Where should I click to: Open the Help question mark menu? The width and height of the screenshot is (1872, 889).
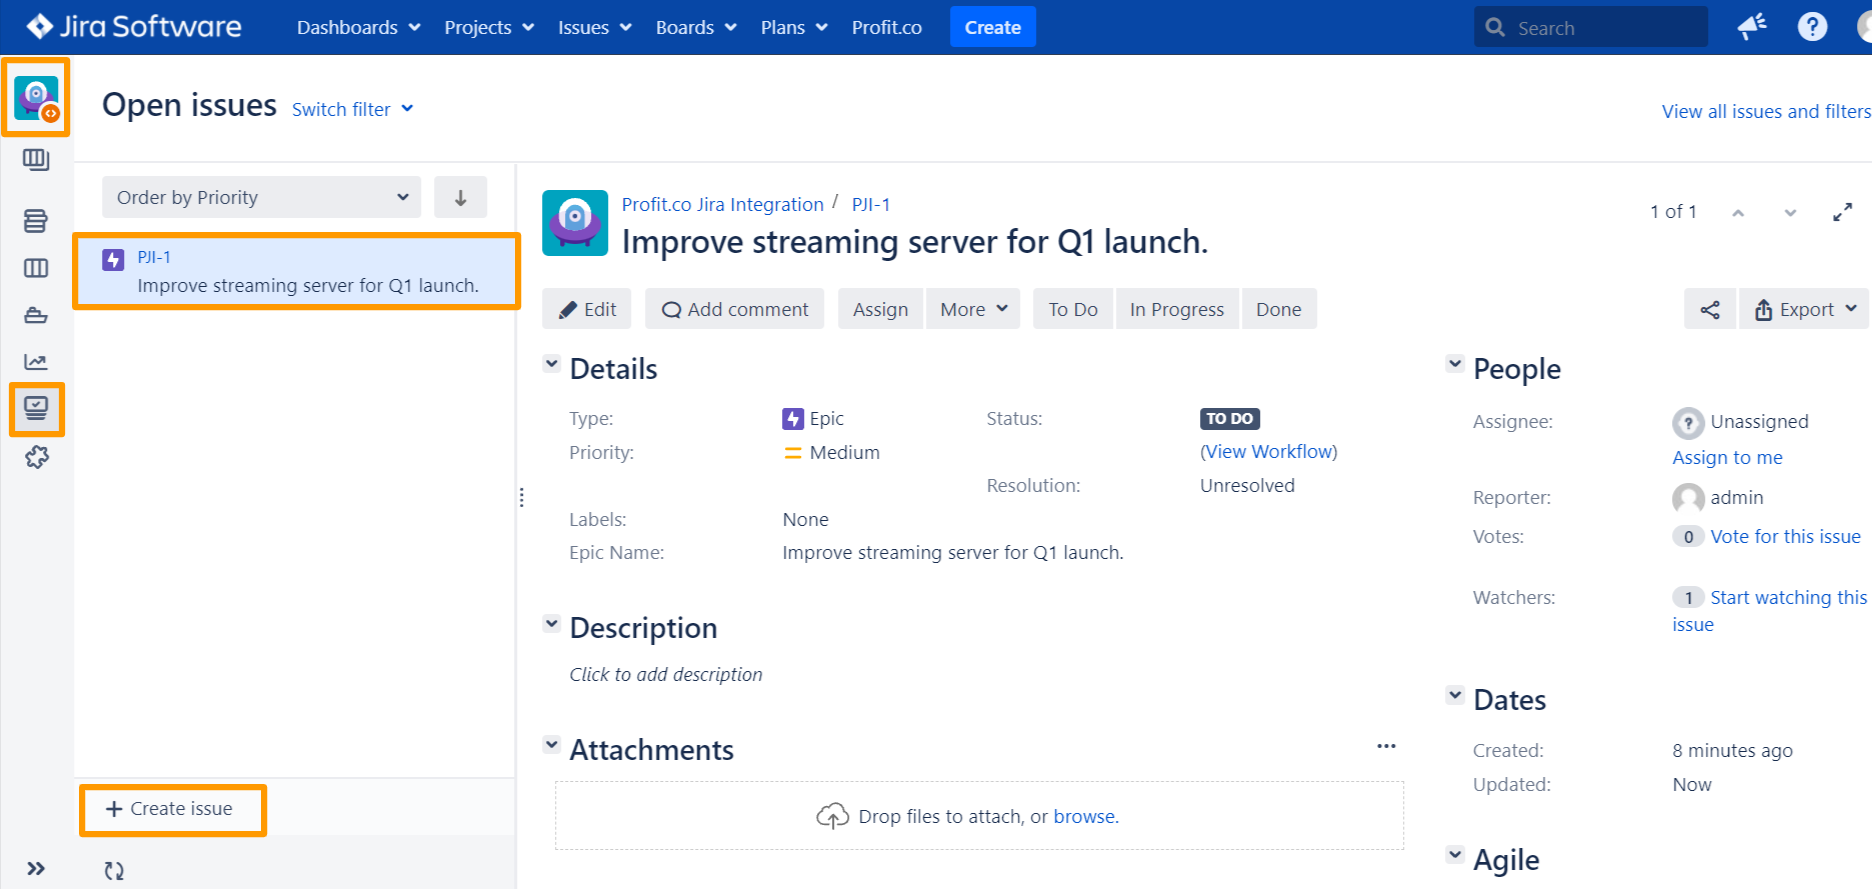tap(1812, 27)
